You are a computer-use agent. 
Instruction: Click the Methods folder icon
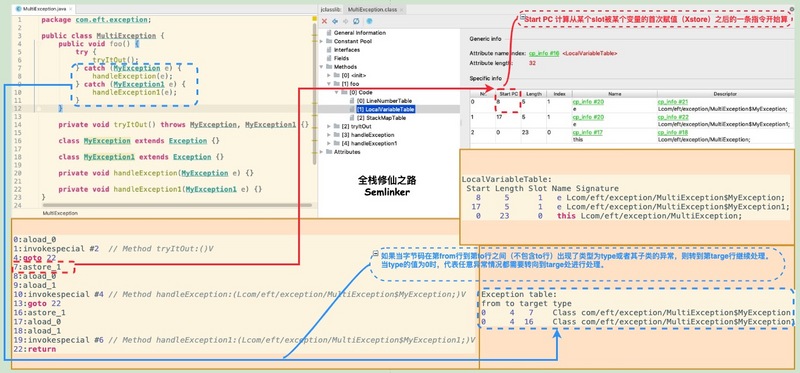click(x=329, y=67)
